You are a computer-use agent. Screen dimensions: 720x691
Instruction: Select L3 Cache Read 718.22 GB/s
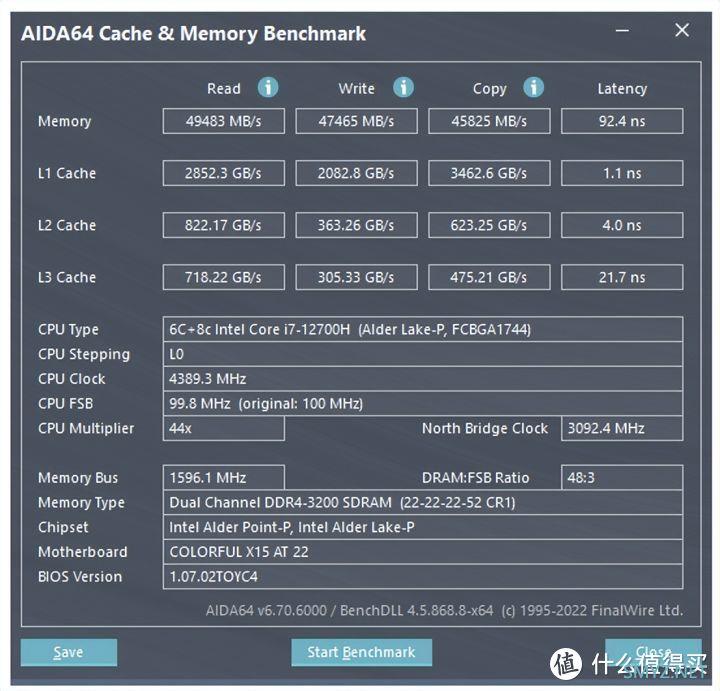pyautogui.click(x=224, y=277)
